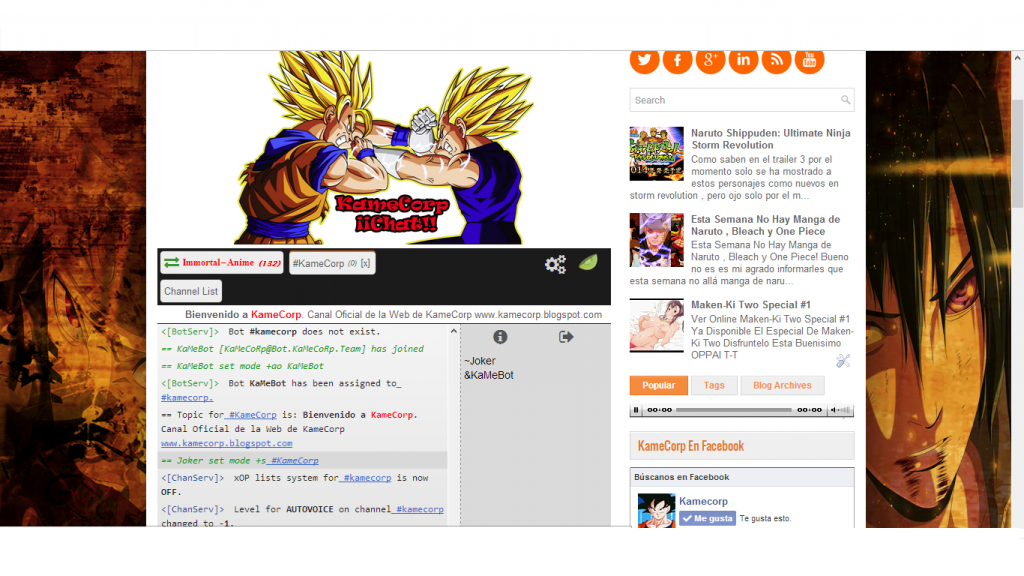Switch to the Popular tab
Screen dimensions: 1024x576
pyautogui.click(x=658, y=385)
